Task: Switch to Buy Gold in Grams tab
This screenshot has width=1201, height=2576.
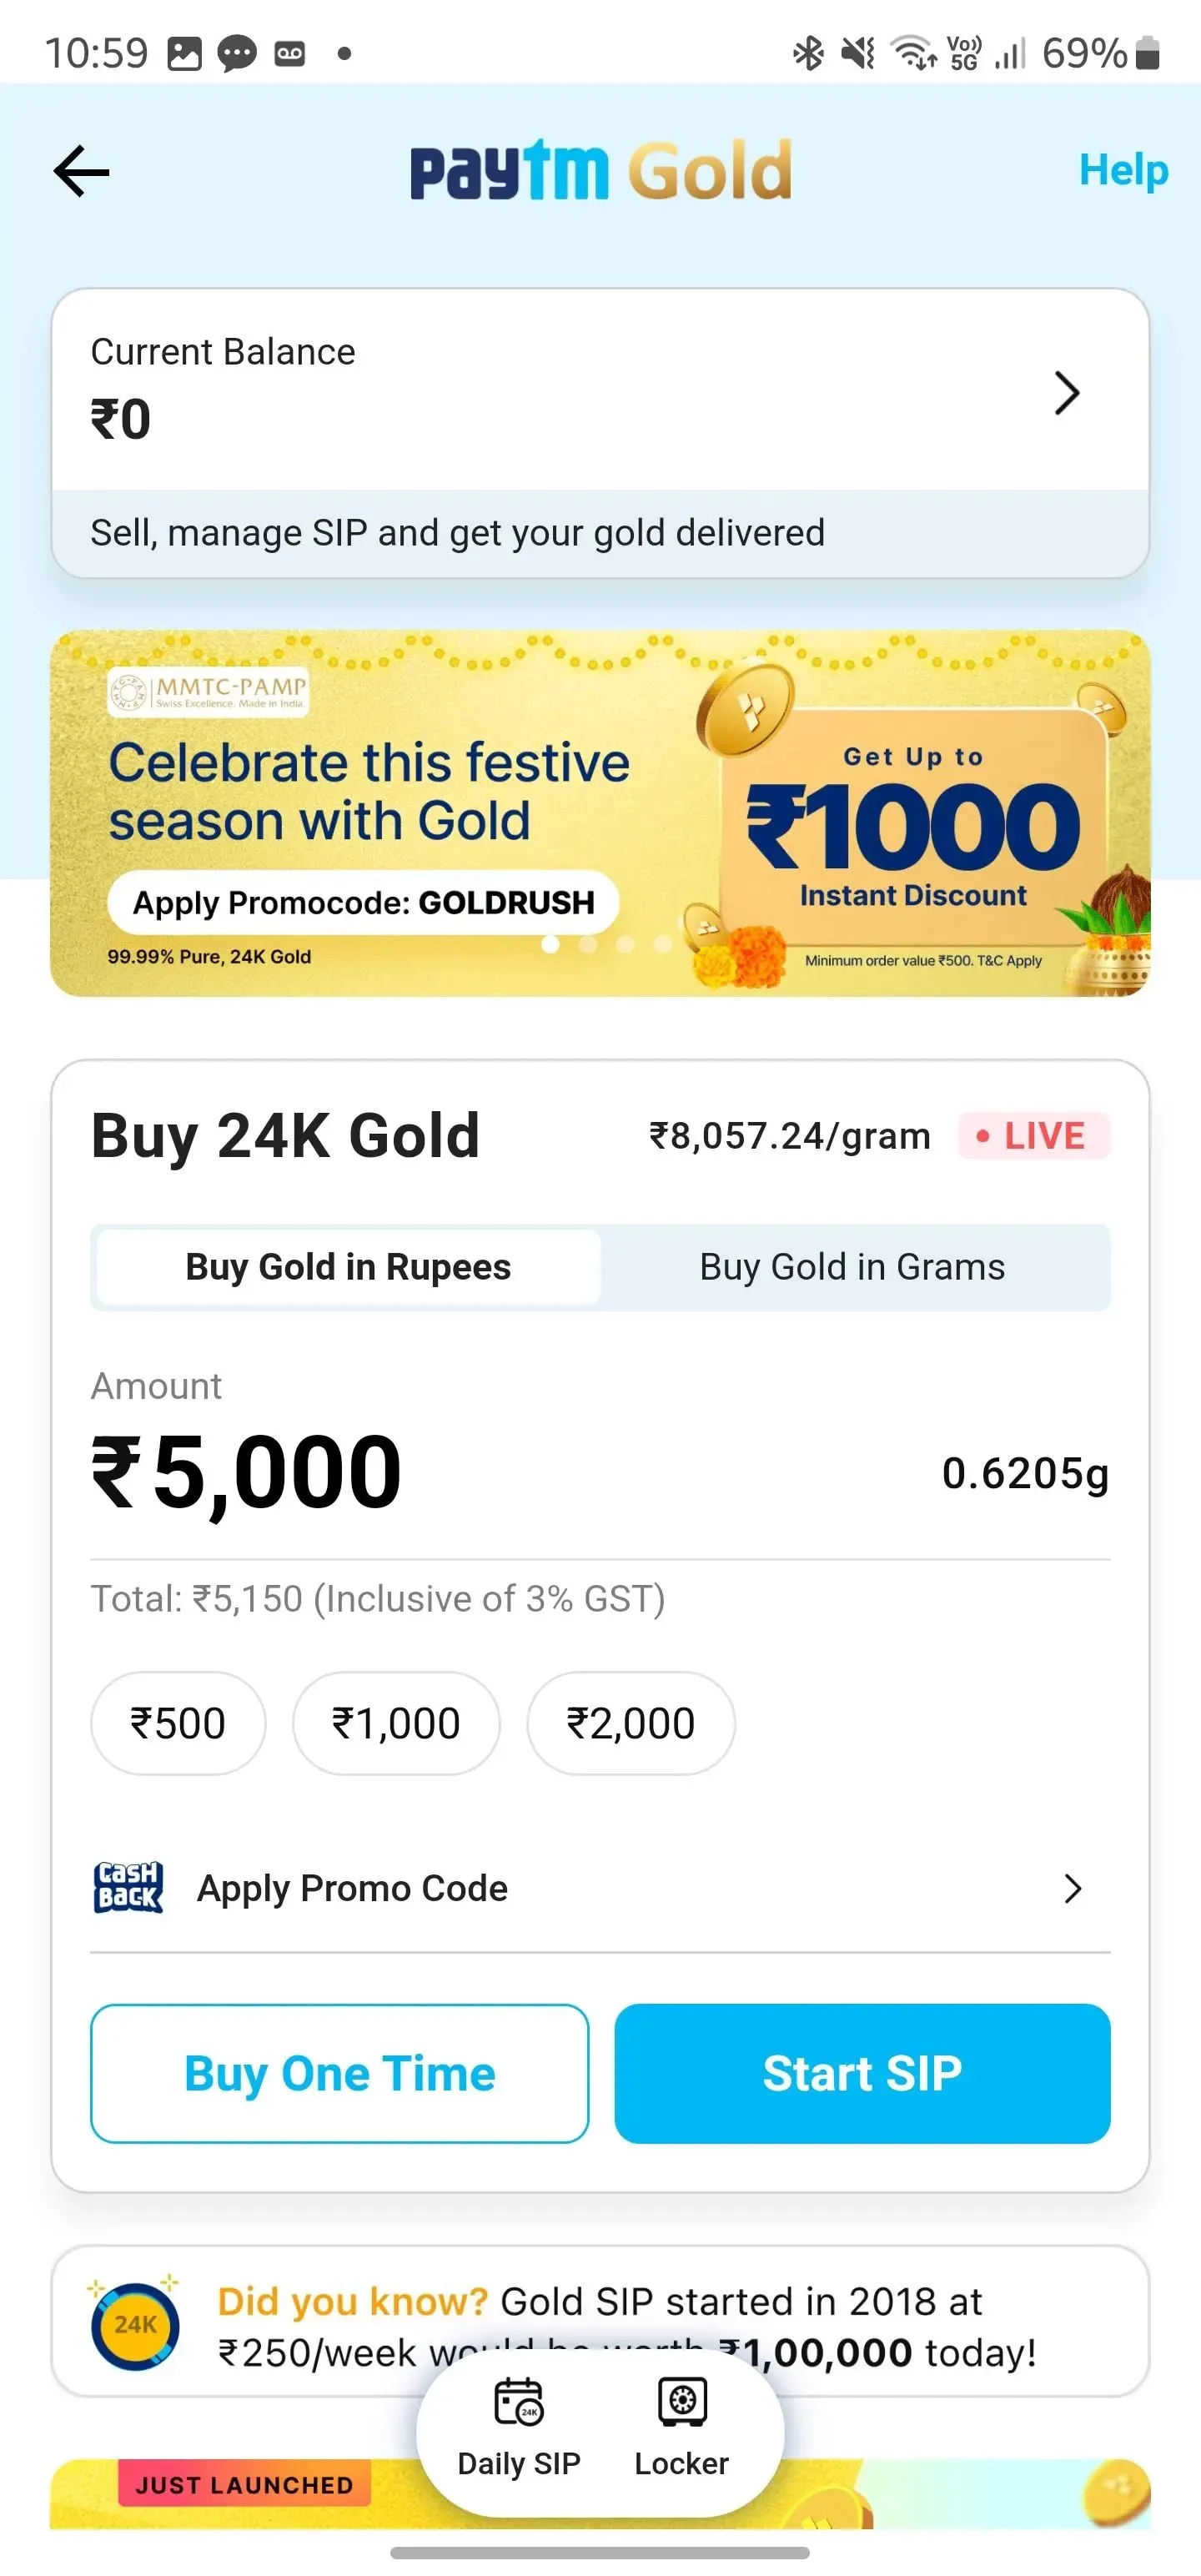Action: [x=852, y=1267]
